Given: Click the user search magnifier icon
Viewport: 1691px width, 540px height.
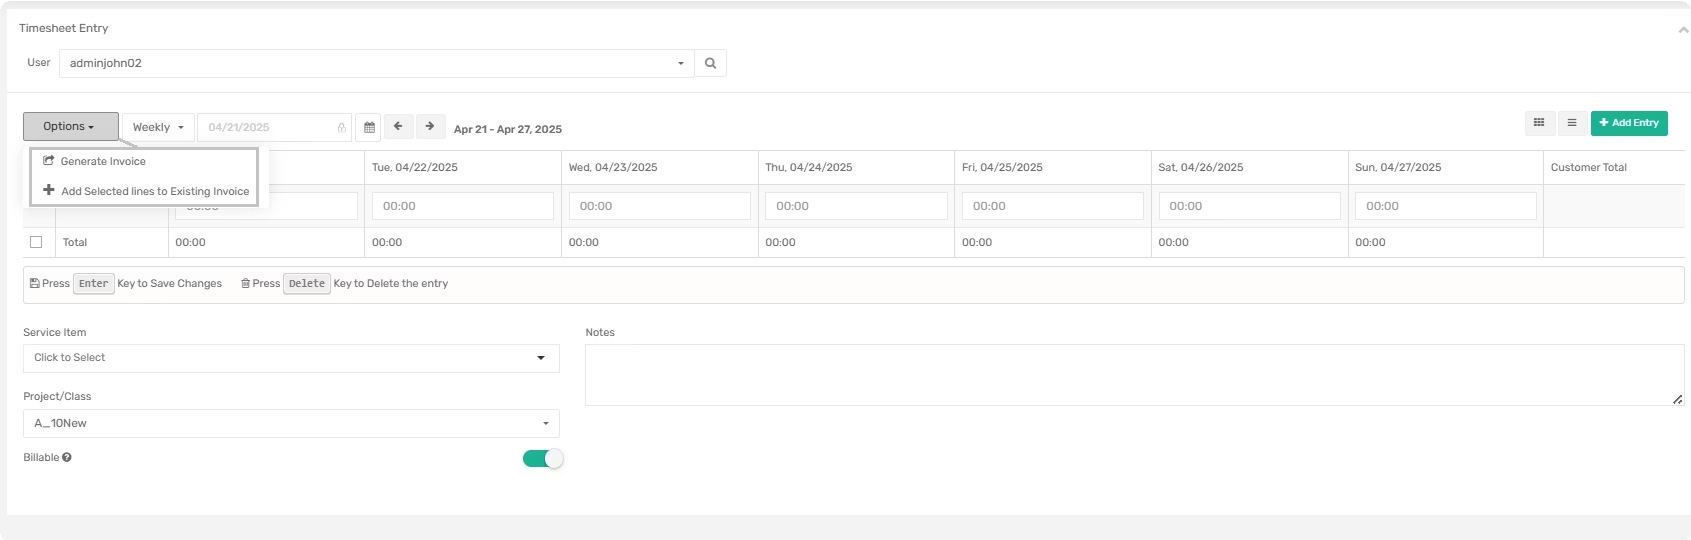Looking at the screenshot, I should (x=710, y=63).
